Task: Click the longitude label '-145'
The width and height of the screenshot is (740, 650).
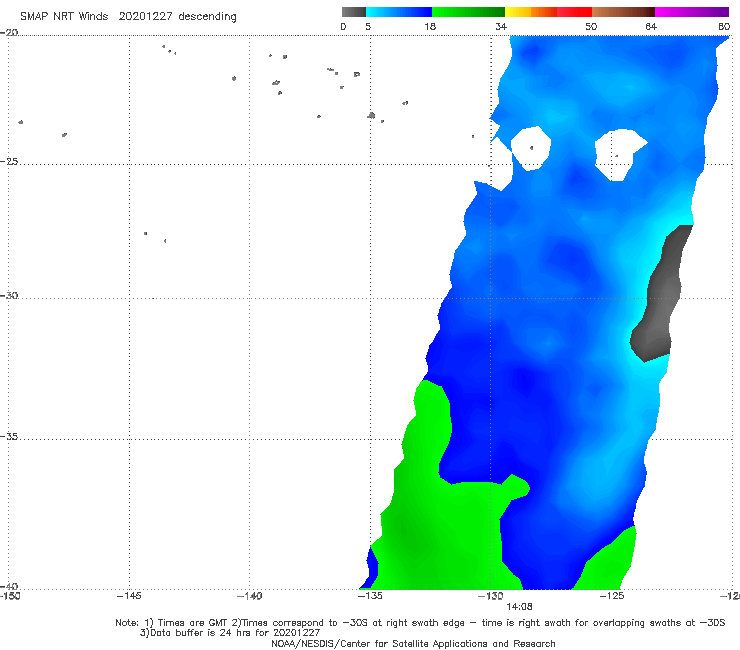Action: [129, 596]
